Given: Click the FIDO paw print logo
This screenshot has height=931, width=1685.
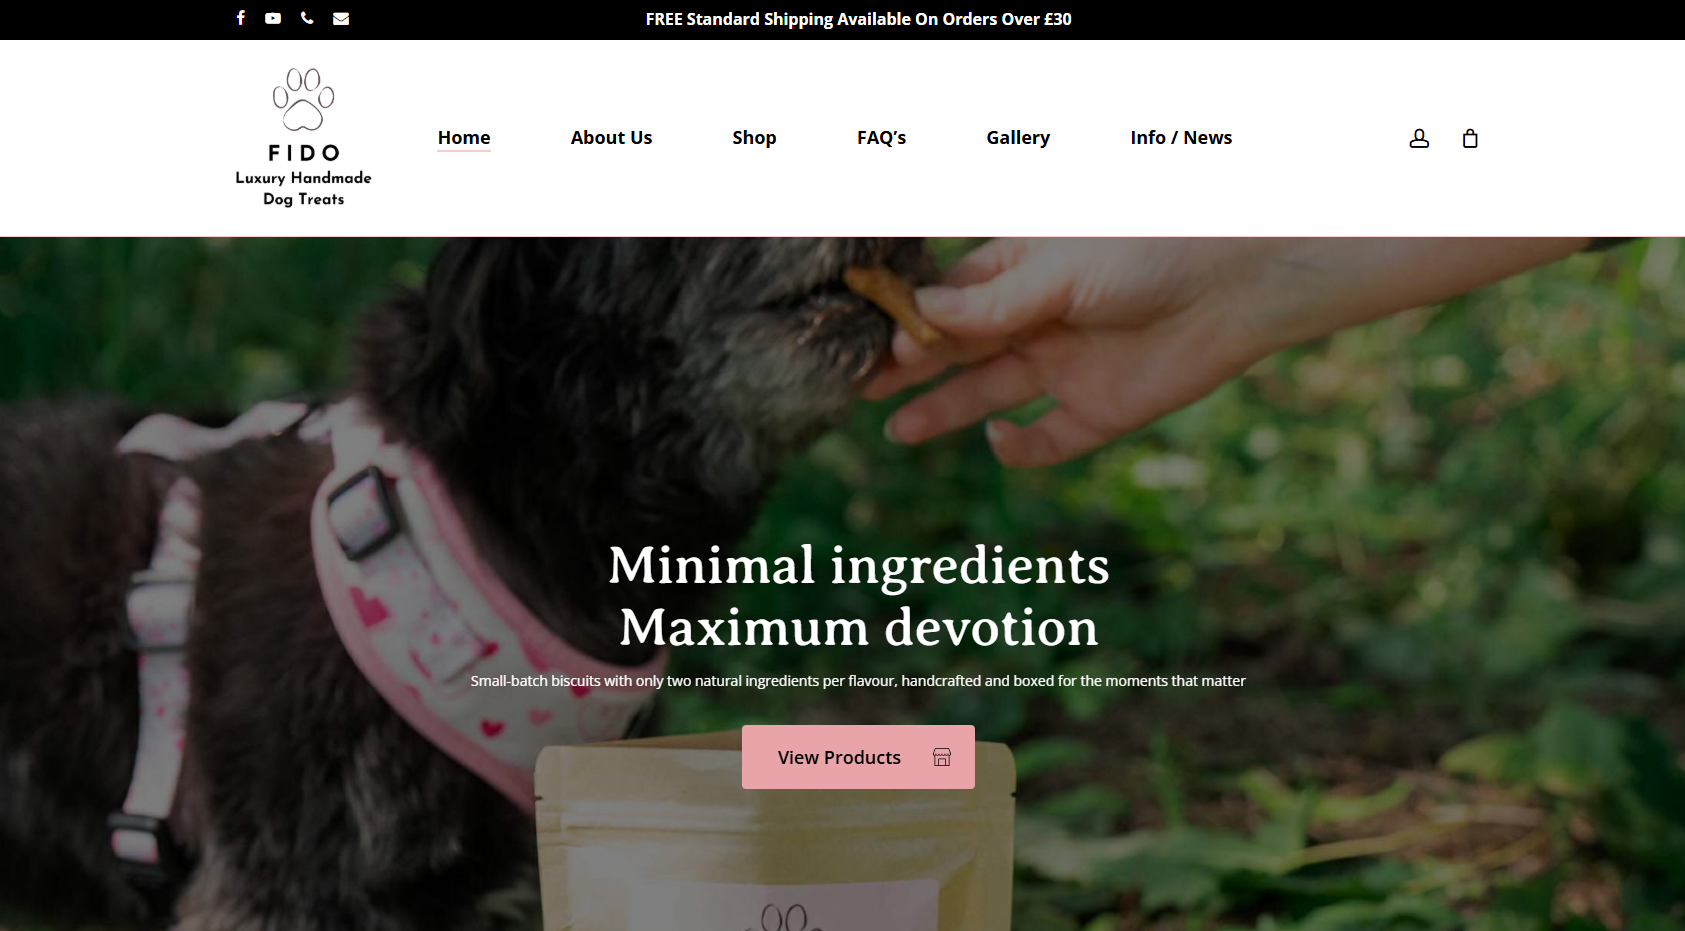Looking at the screenshot, I should (304, 100).
